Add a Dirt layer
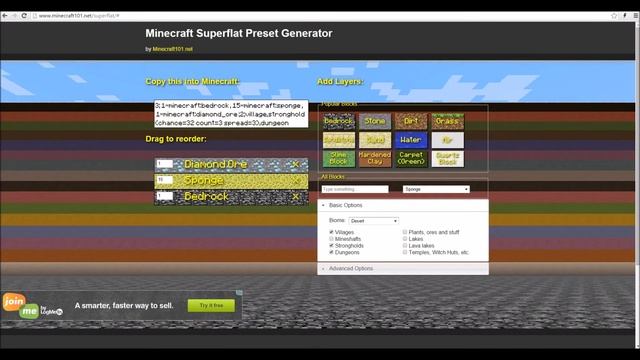 click(411, 121)
